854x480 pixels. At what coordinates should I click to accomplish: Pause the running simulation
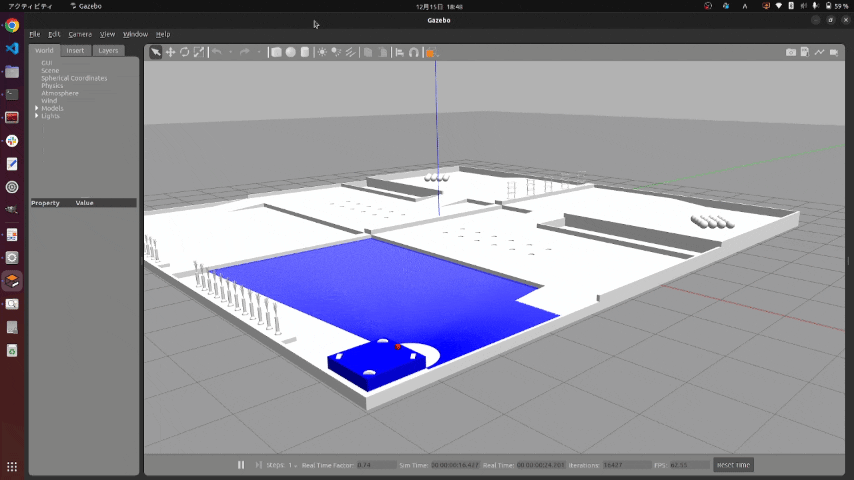click(241, 465)
